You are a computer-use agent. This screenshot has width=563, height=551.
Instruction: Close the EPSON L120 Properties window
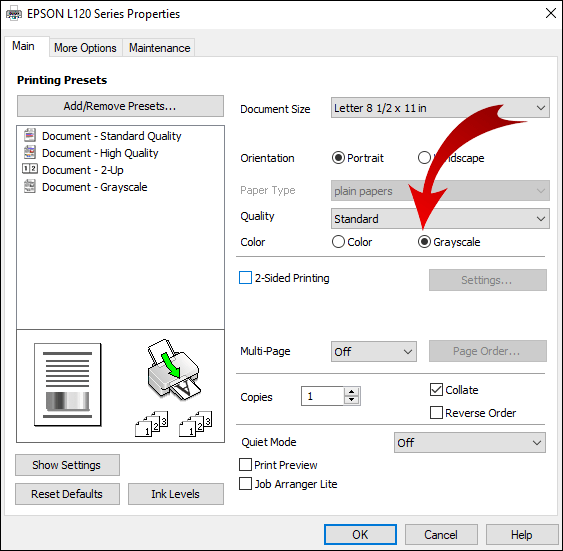tap(550, 13)
